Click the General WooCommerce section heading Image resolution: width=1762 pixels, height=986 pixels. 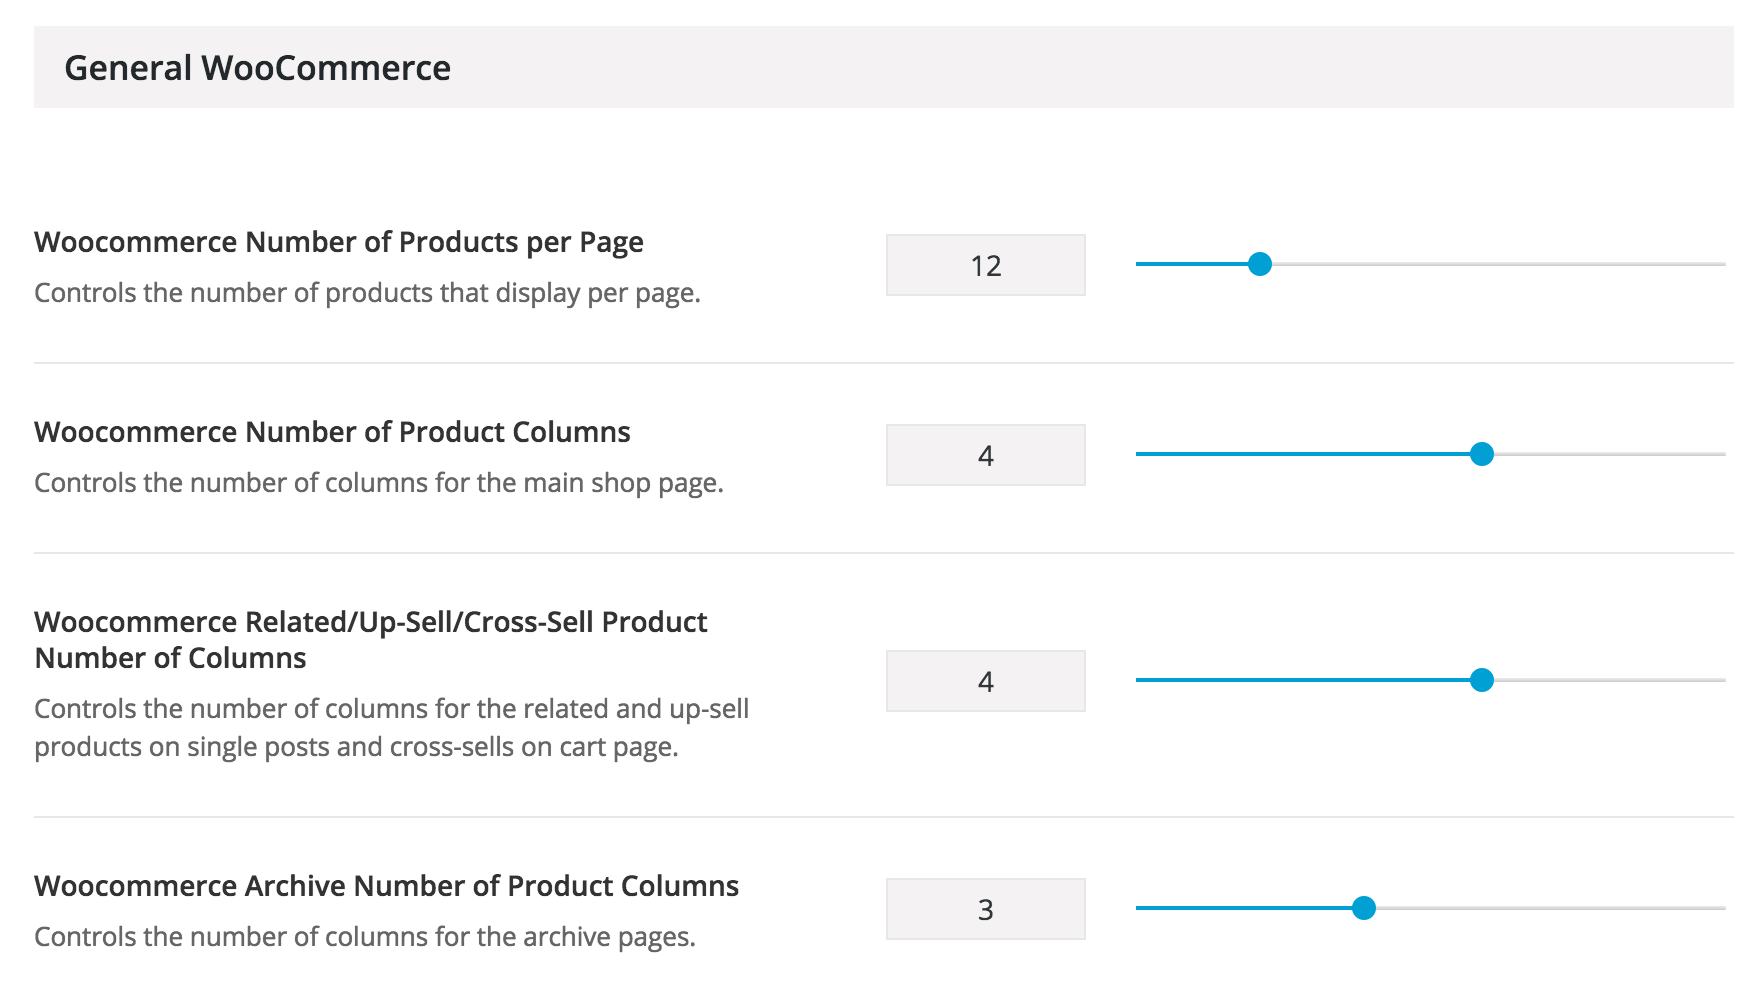(258, 68)
